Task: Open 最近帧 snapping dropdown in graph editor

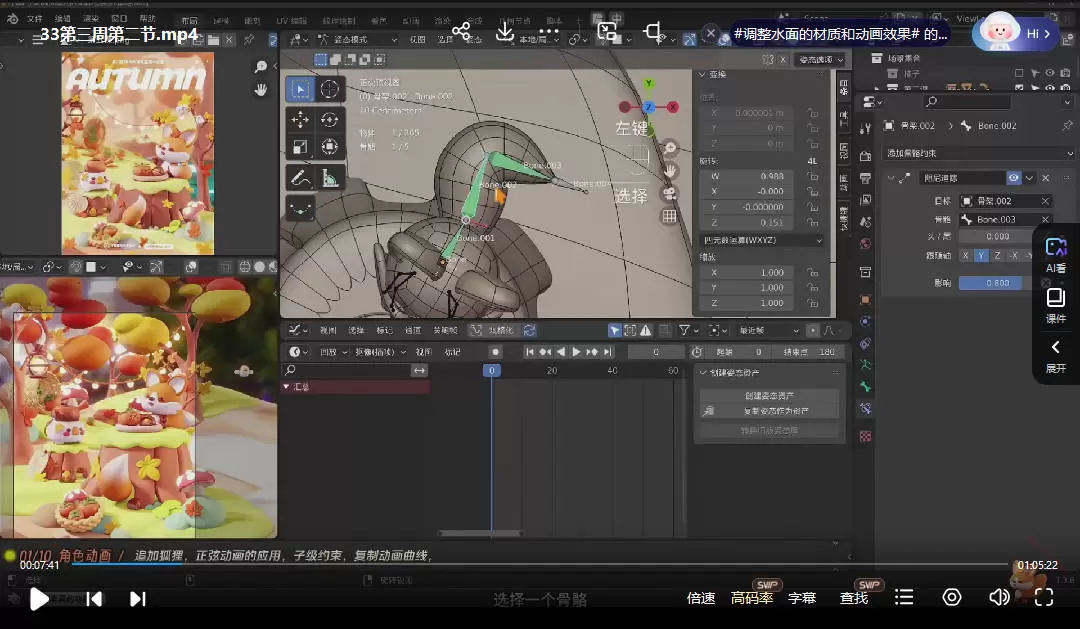Action: click(769, 331)
